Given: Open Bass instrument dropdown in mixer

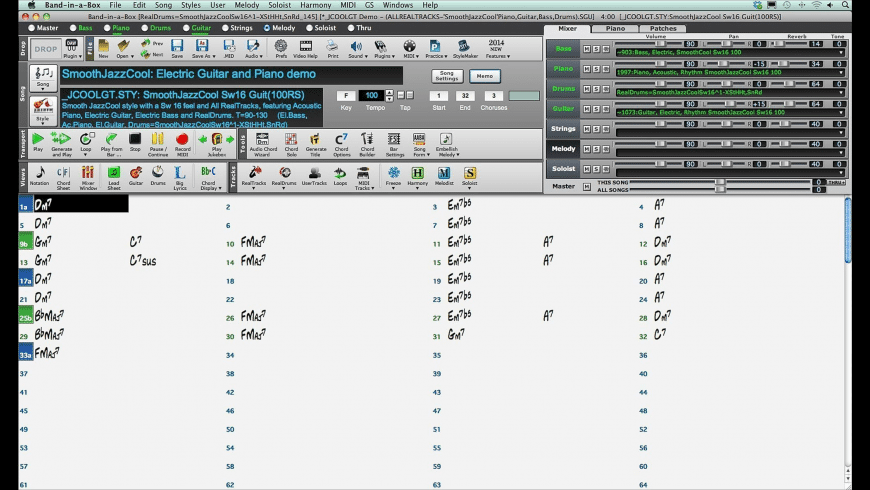Looking at the screenshot, I should pos(841,52).
